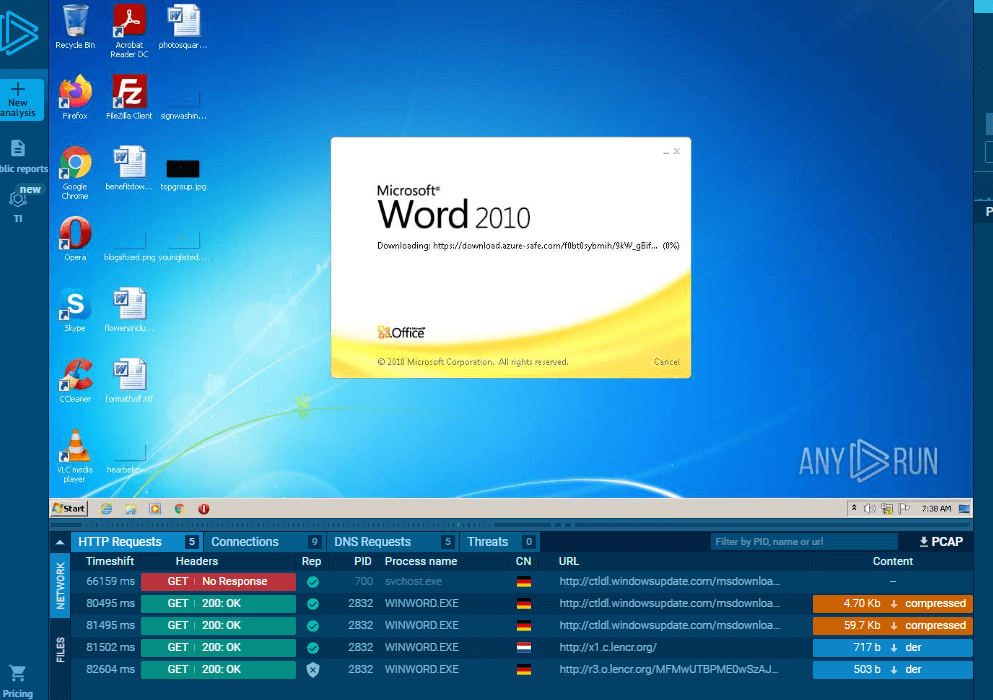Click the URL column header
Viewport: 993px width, 700px height.
569,561
